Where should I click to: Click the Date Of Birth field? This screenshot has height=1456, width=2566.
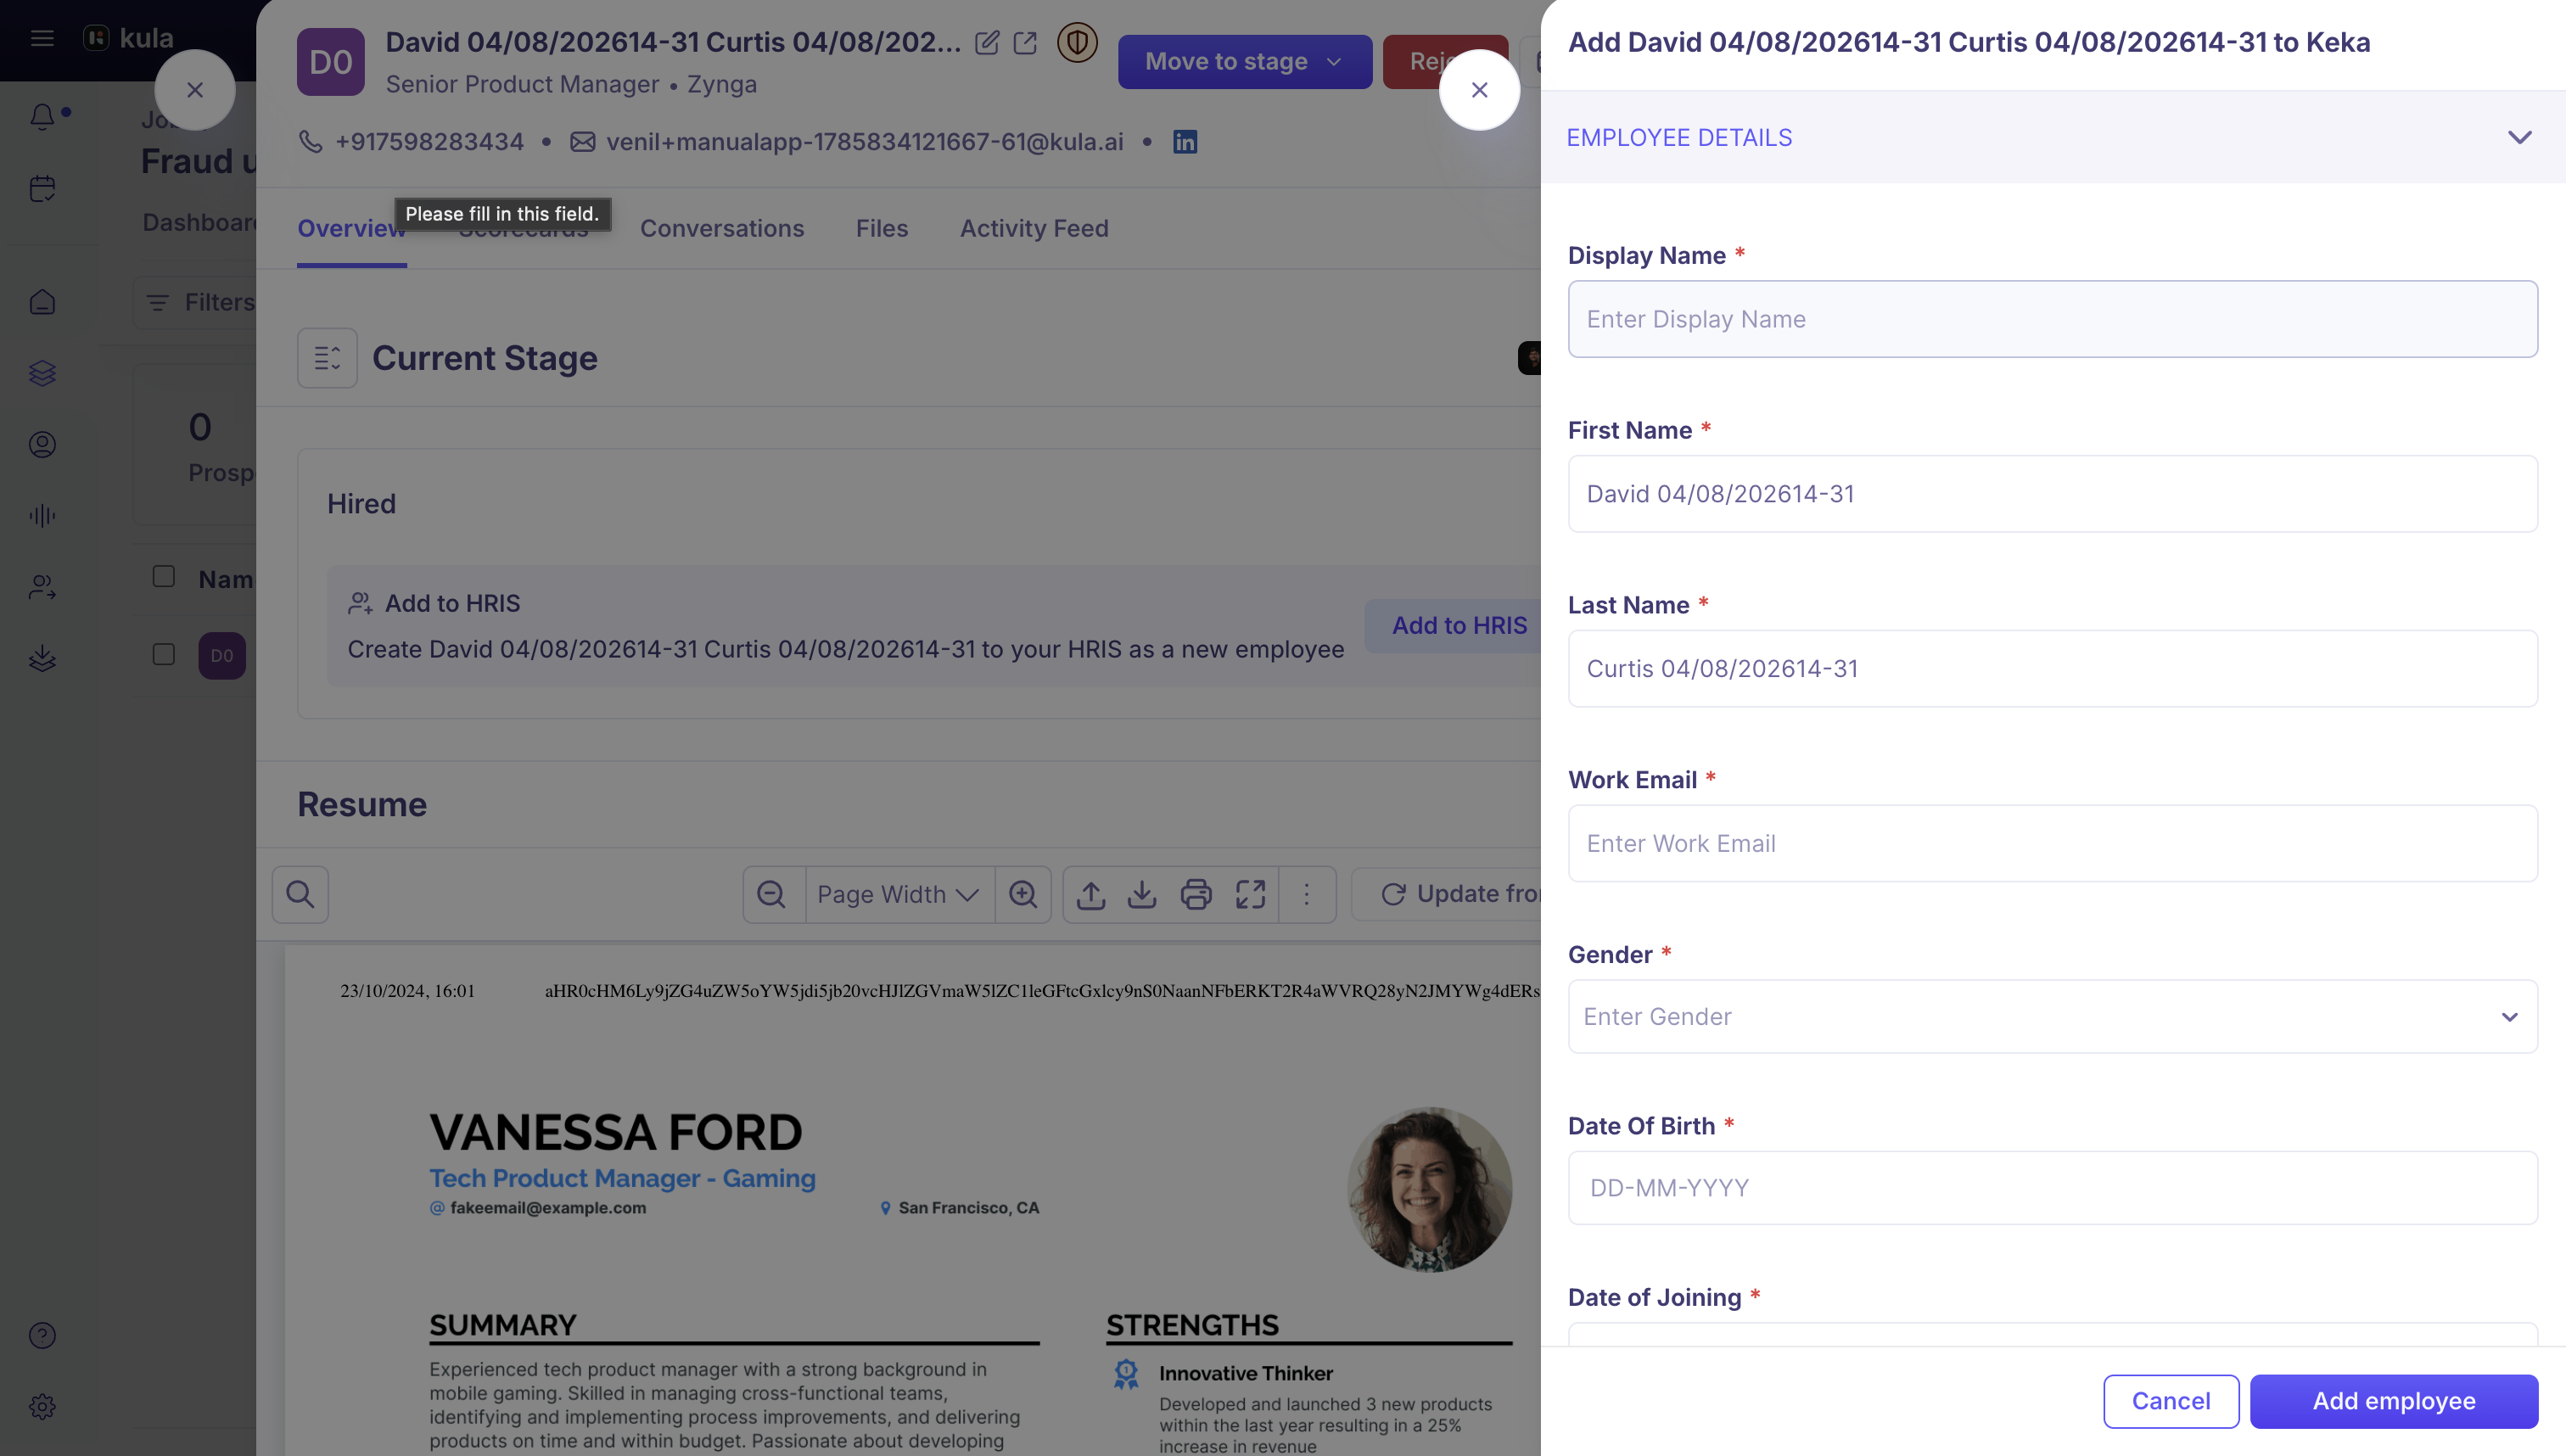(x=2052, y=1188)
